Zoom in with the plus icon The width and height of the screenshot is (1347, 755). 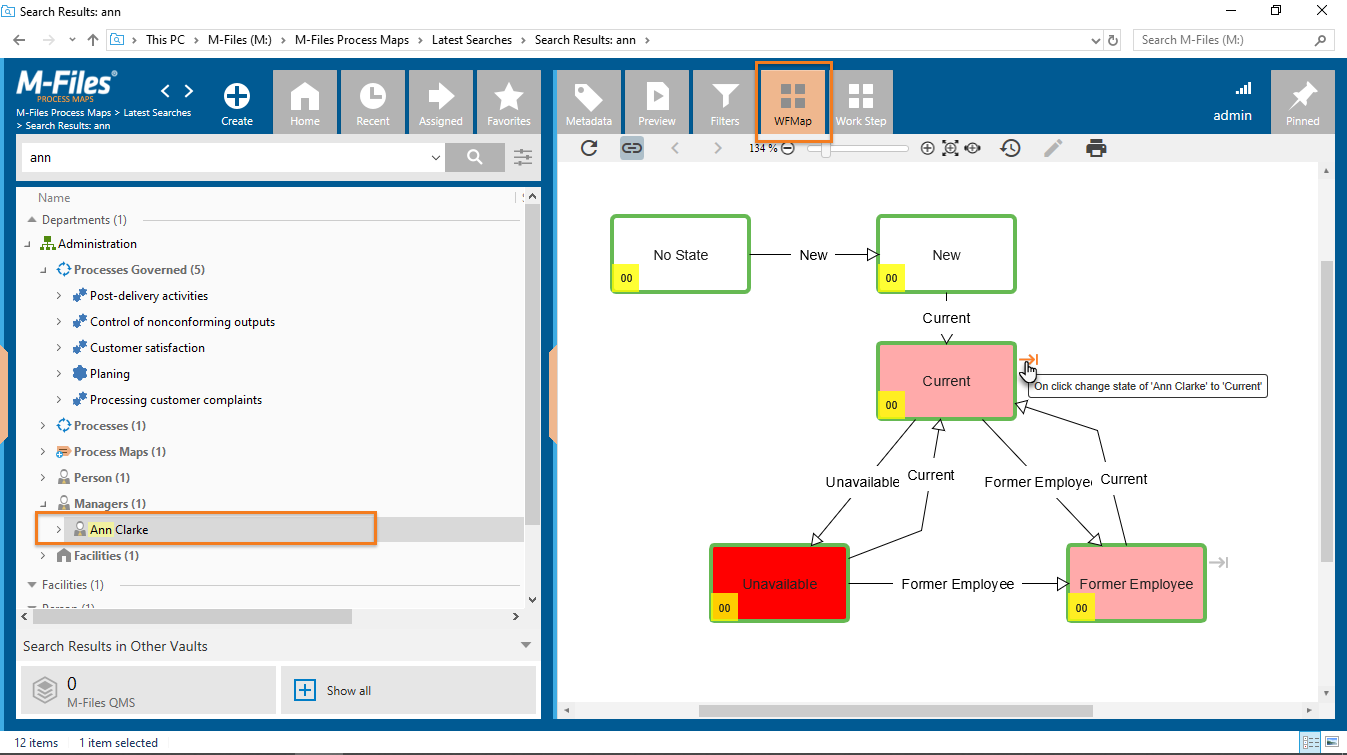(x=927, y=148)
